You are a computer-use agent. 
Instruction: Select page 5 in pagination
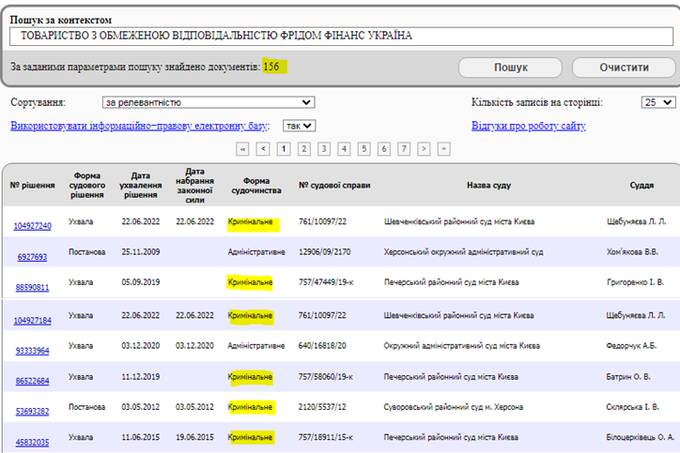point(364,149)
